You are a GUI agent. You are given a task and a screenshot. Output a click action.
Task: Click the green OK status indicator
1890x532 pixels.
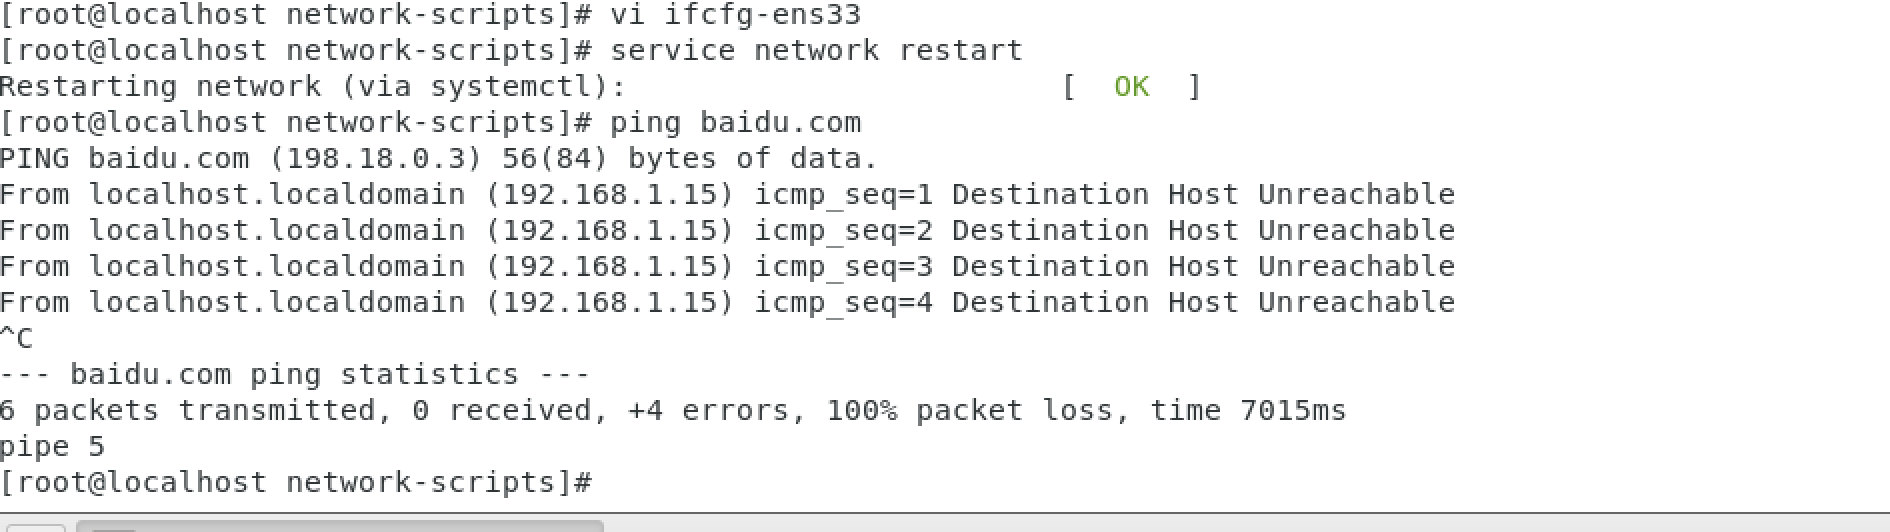pos(1131,87)
